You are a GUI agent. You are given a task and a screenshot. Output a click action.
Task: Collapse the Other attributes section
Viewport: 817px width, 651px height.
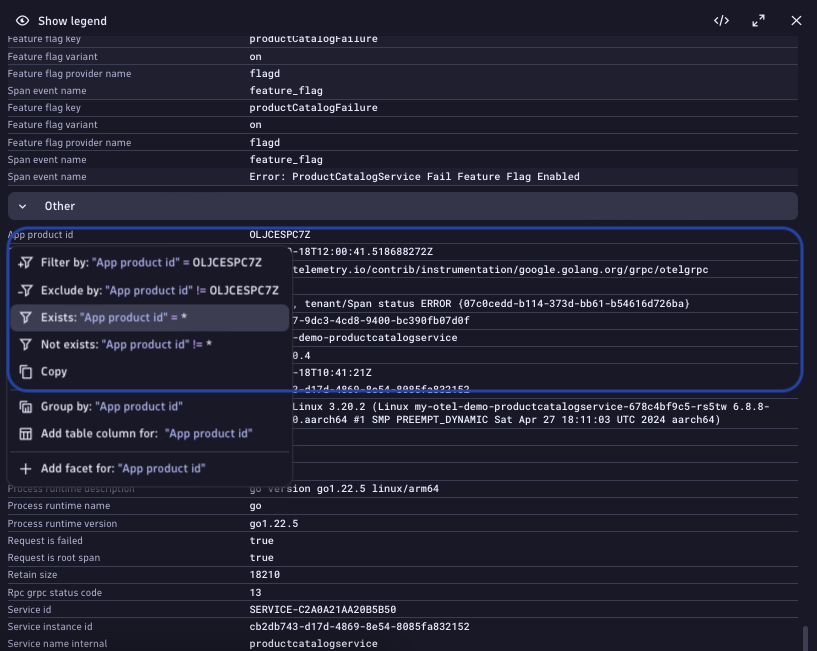pos(22,206)
